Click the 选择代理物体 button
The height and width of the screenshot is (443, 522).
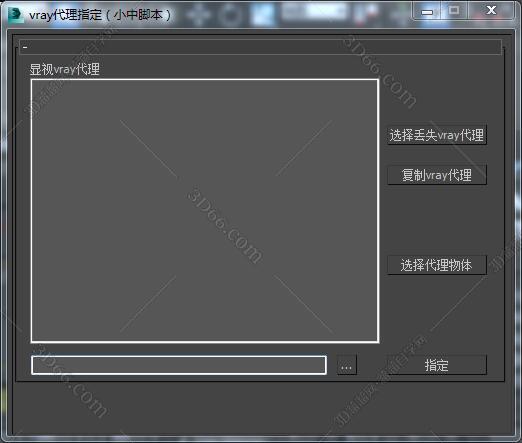[x=437, y=265]
